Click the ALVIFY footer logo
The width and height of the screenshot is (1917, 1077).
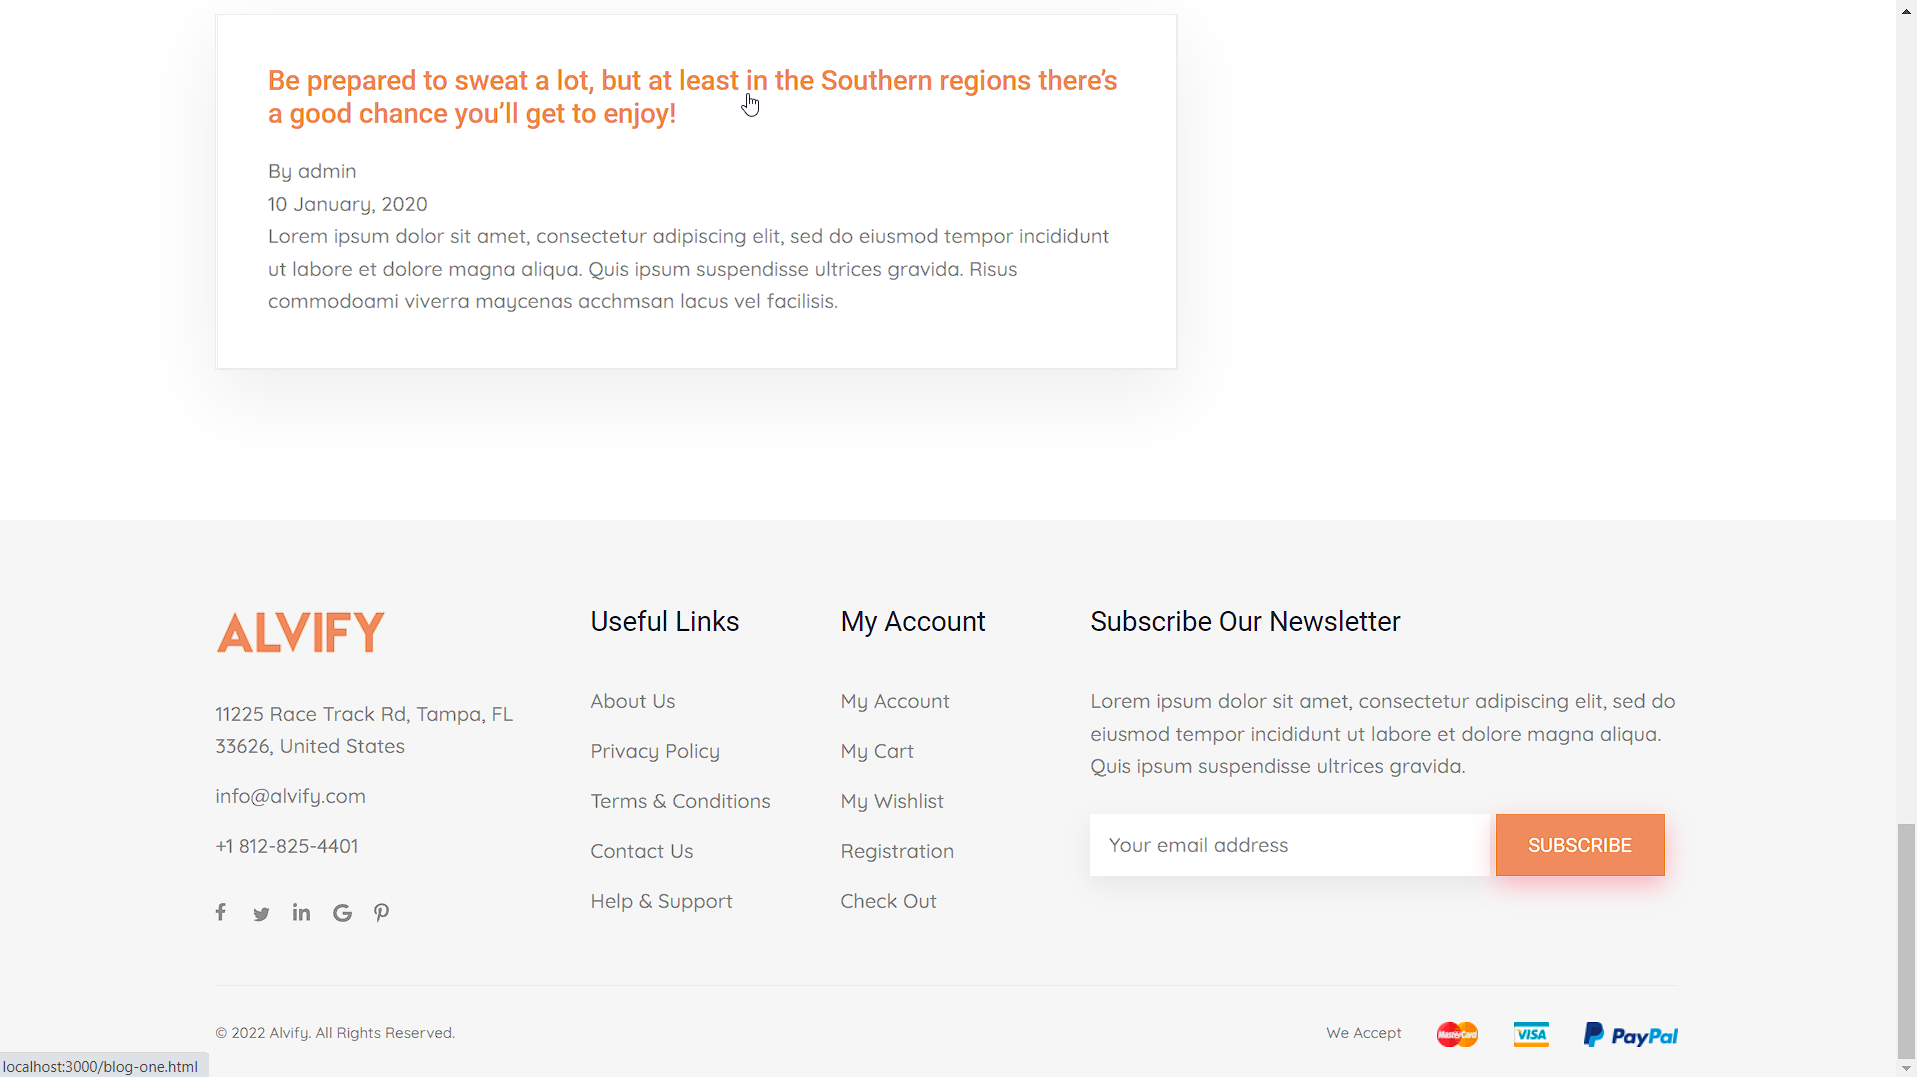coord(300,632)
